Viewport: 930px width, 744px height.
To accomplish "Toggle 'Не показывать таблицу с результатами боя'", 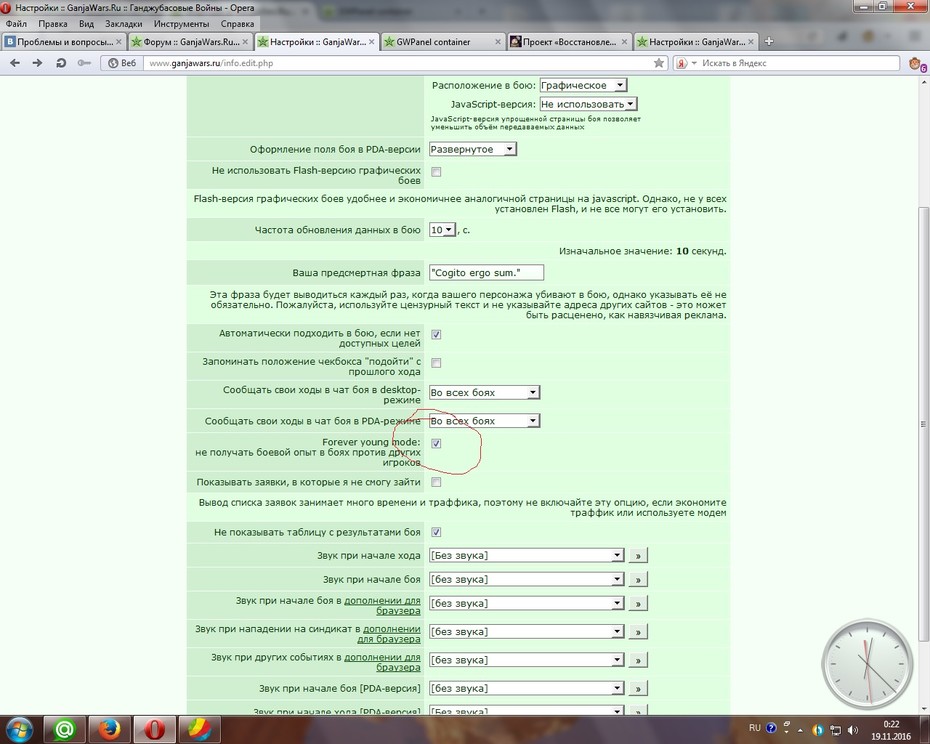I will tap(436, 532).
